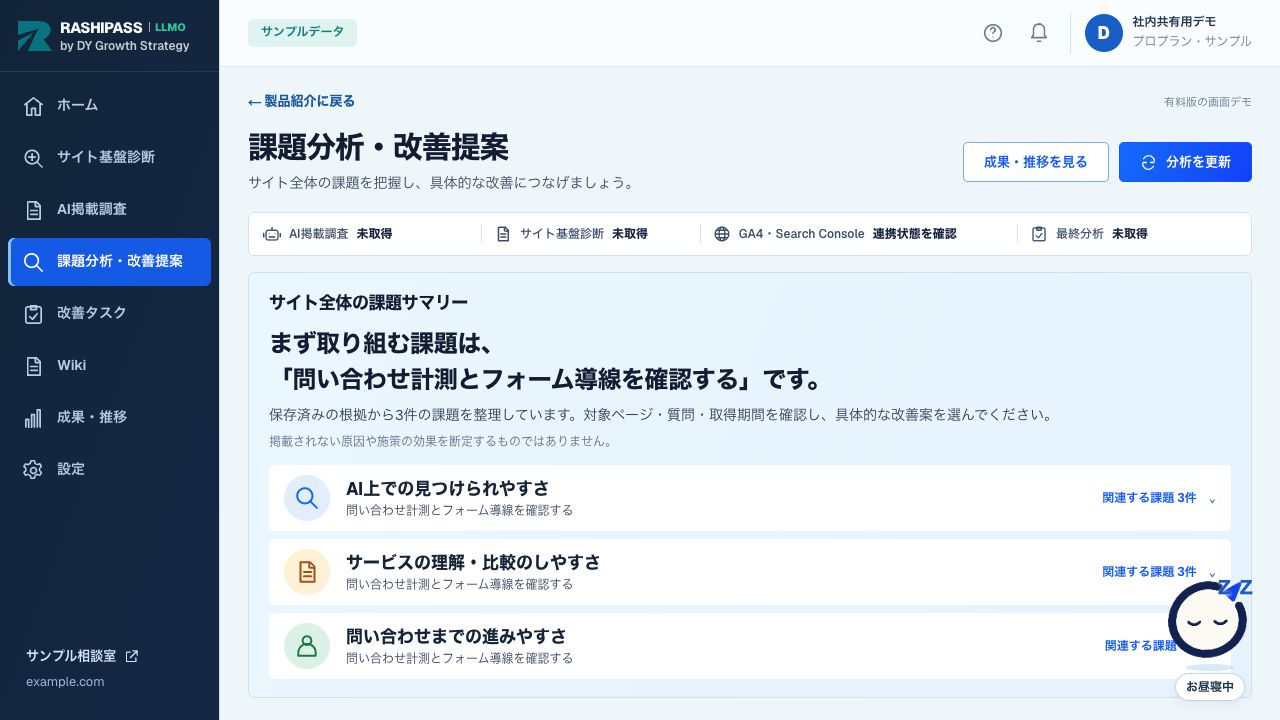Expand 関連する課題 3件 for サービスの理解・比較のしやすさ

1159,572
